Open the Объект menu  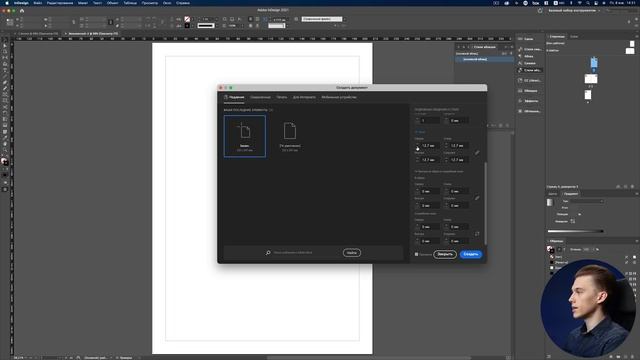(112, 3)
